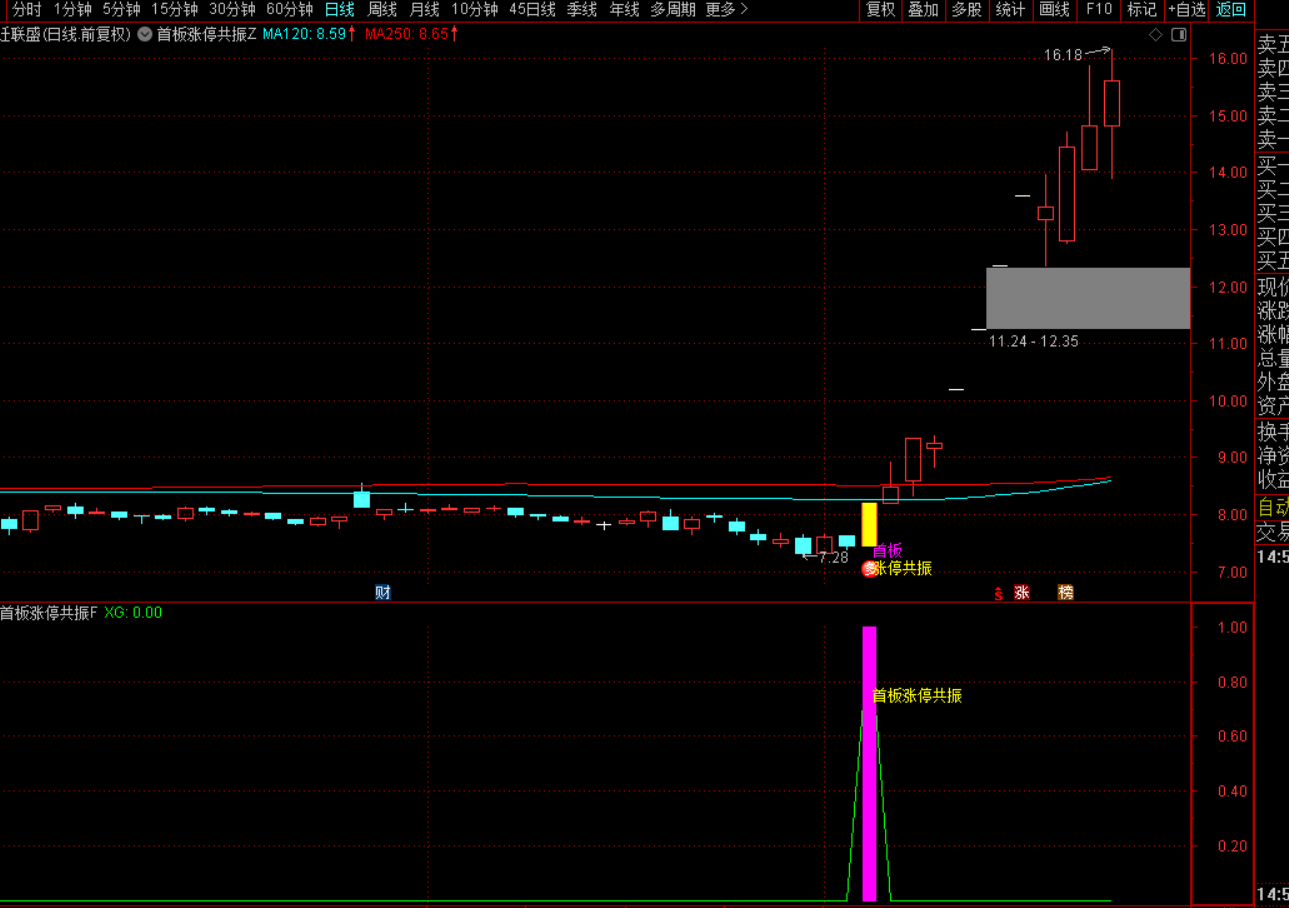The width and height of the screenshot is (1289, 908).
Task: Click the 画线 draw line button
Action: click(1054, 10)
